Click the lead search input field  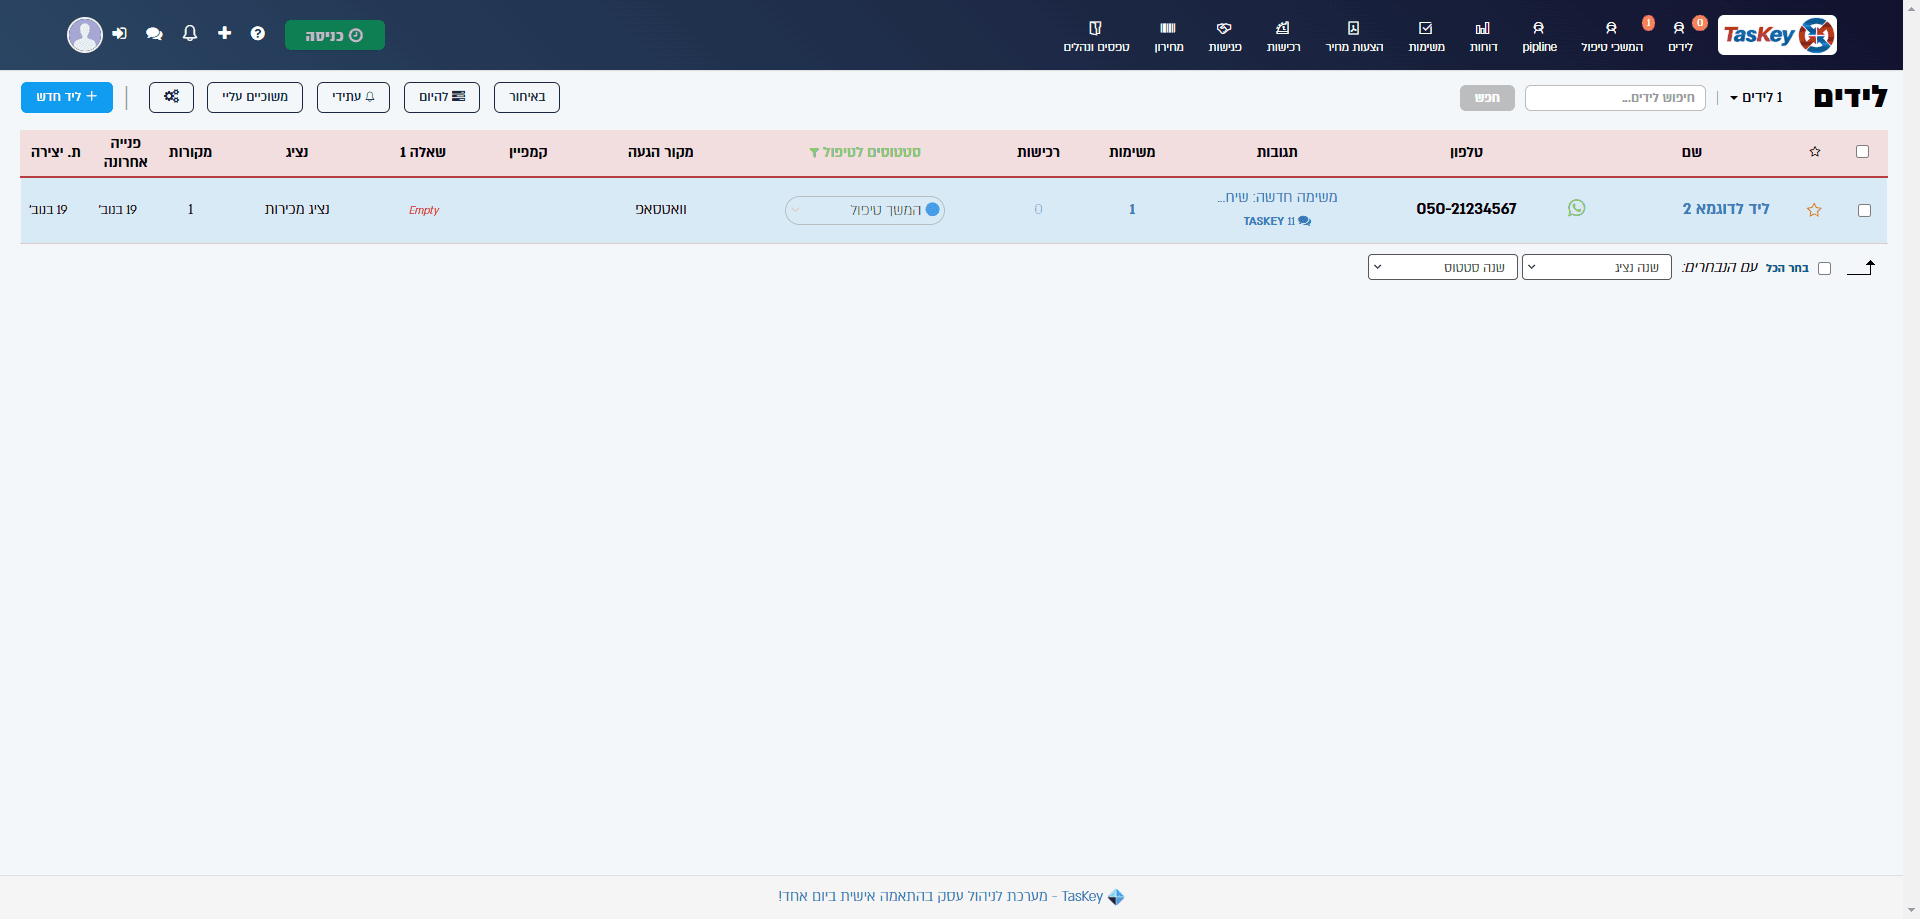[x=1615, y=97]
